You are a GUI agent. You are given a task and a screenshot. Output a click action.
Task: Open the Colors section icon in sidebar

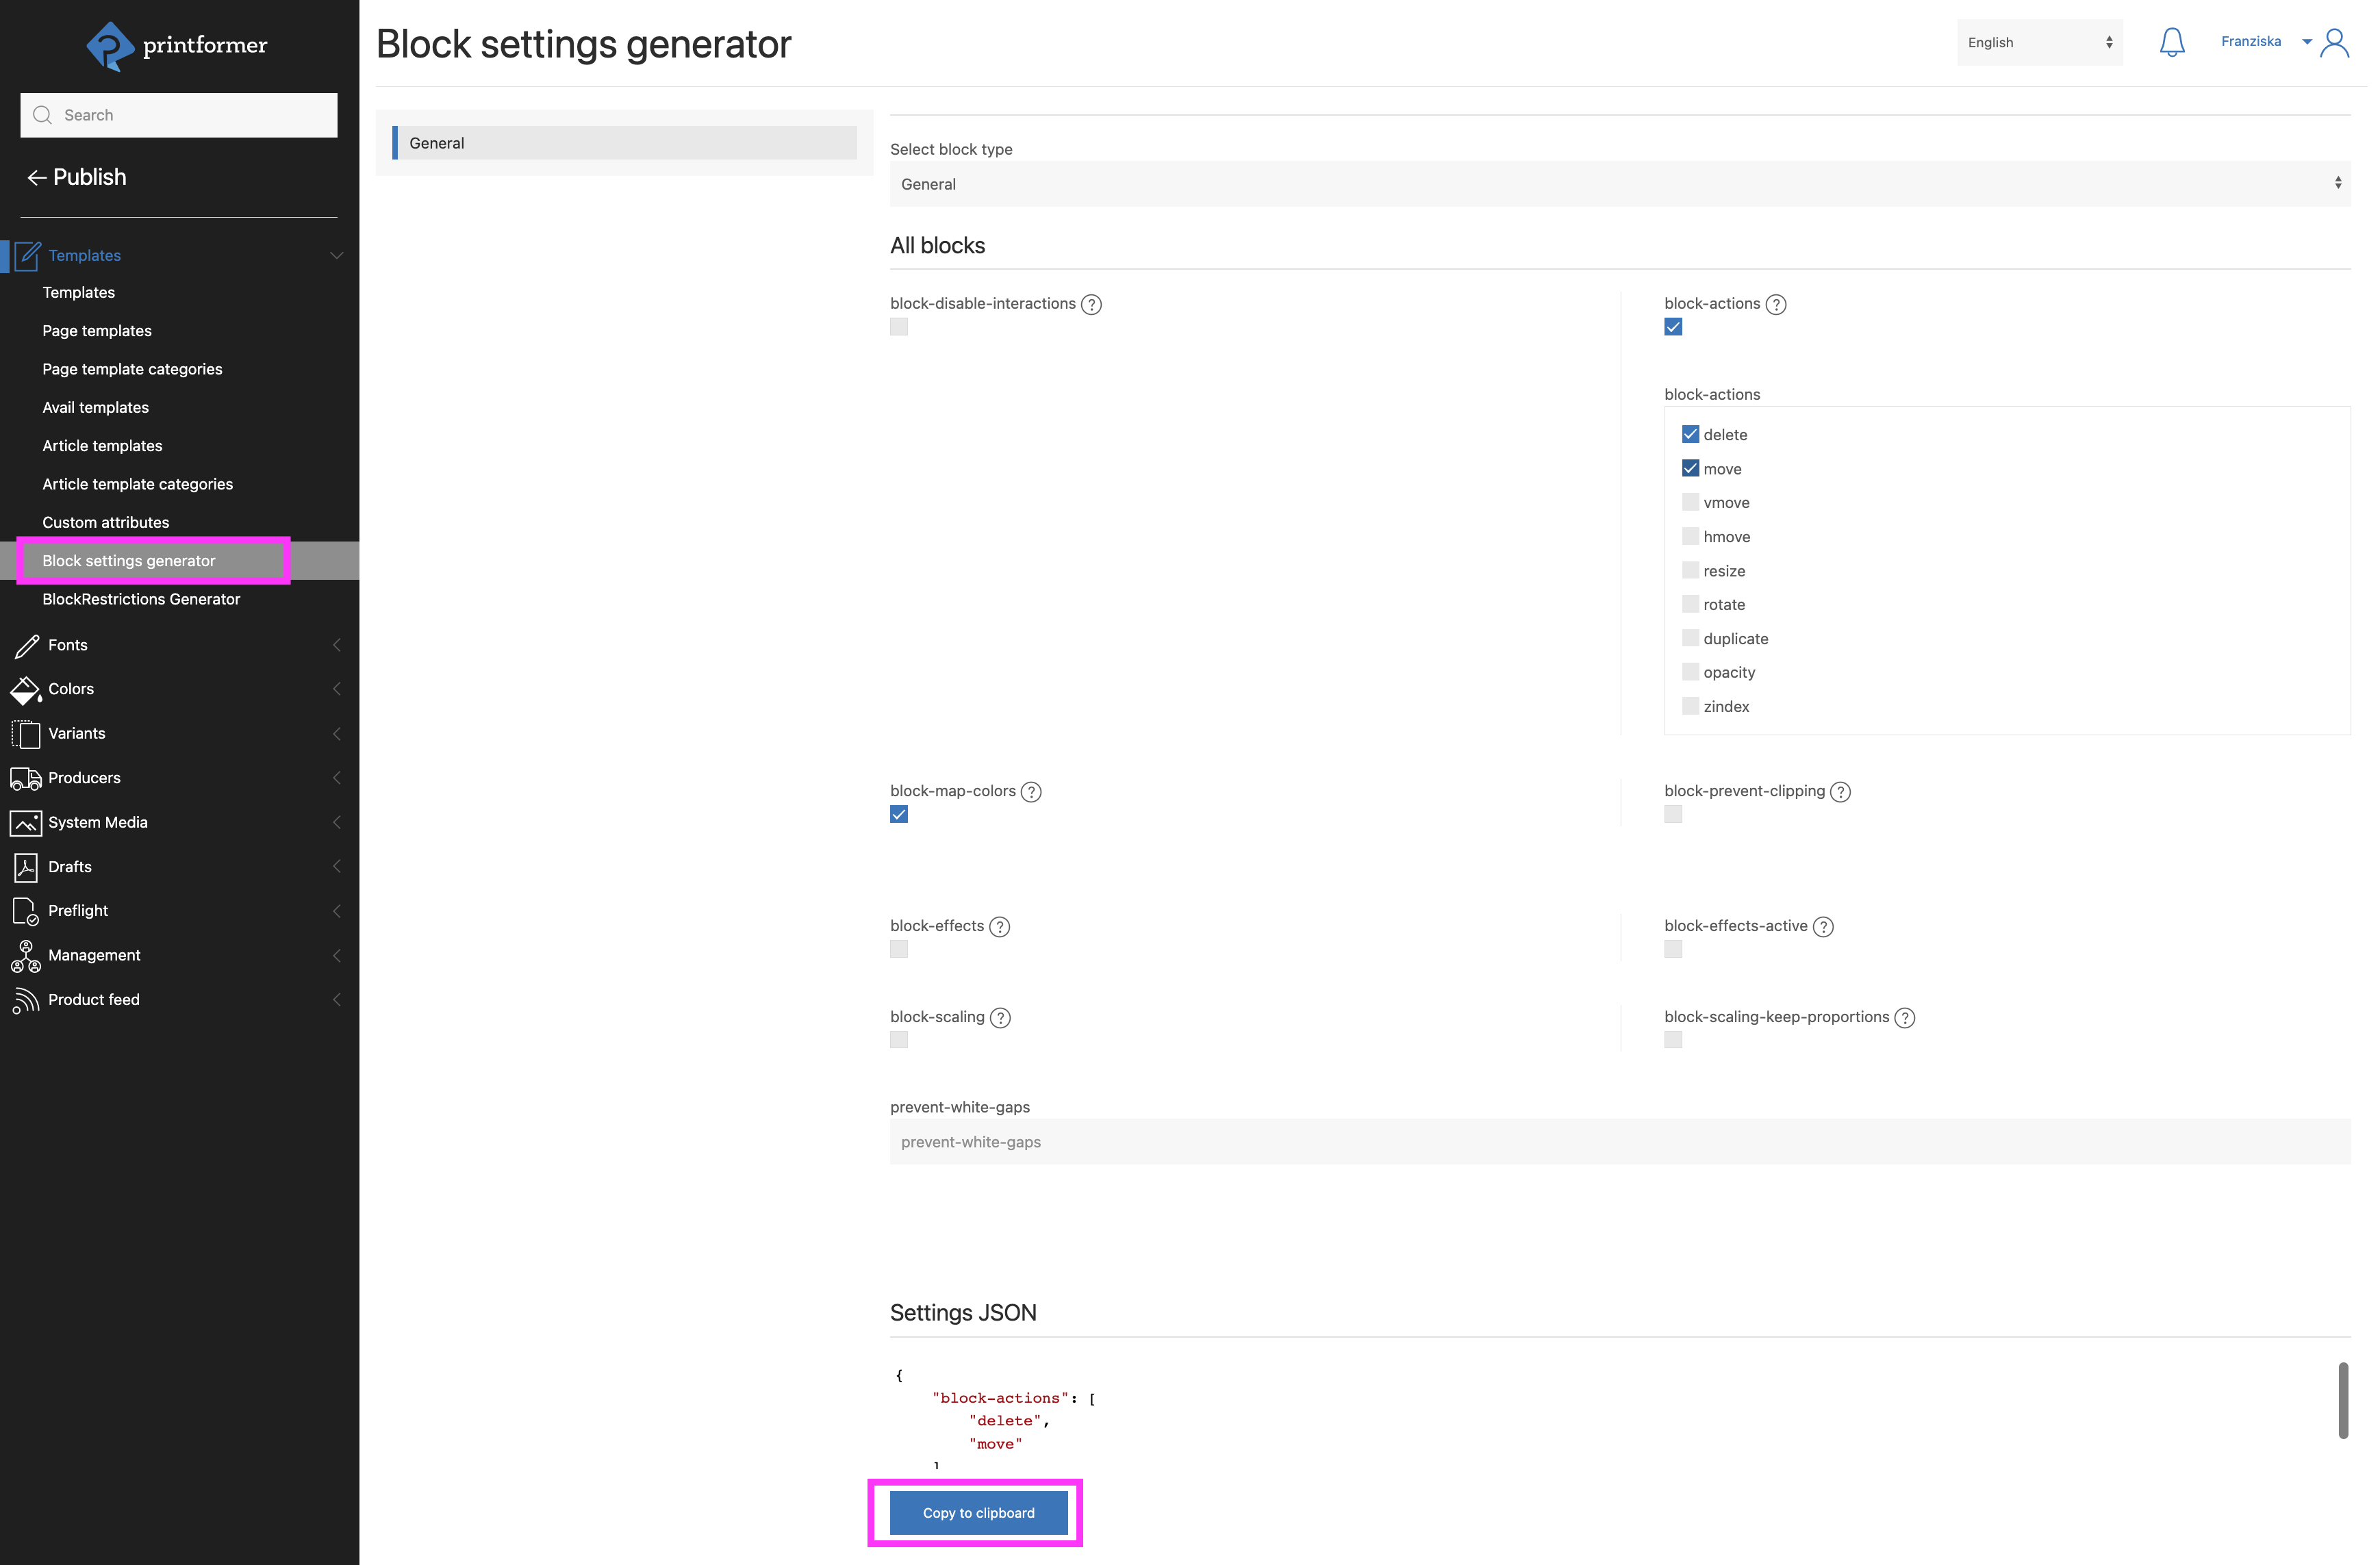(26, 689)
